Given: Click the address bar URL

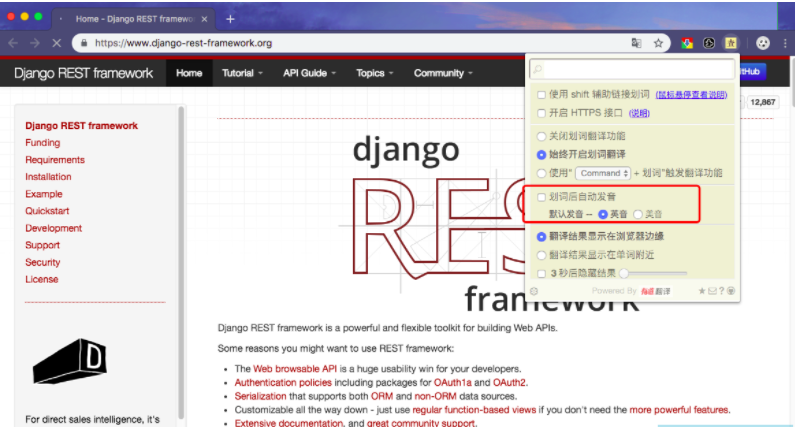Looking at the screenshot, I should [184, 43].
